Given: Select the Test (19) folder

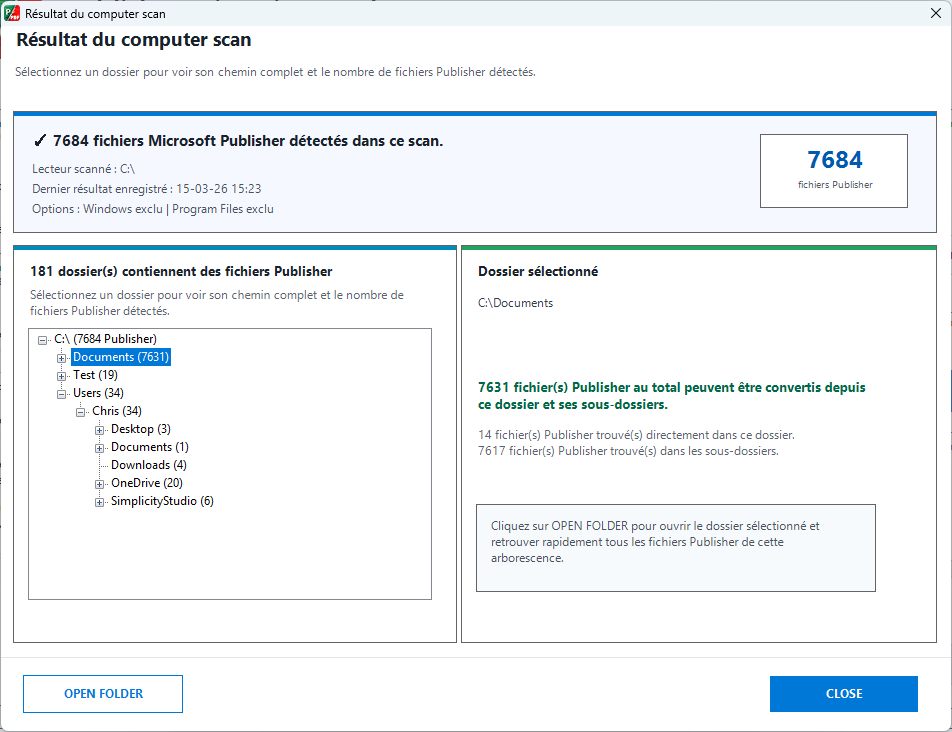Looking at the screenshot, I should (95, 374).
